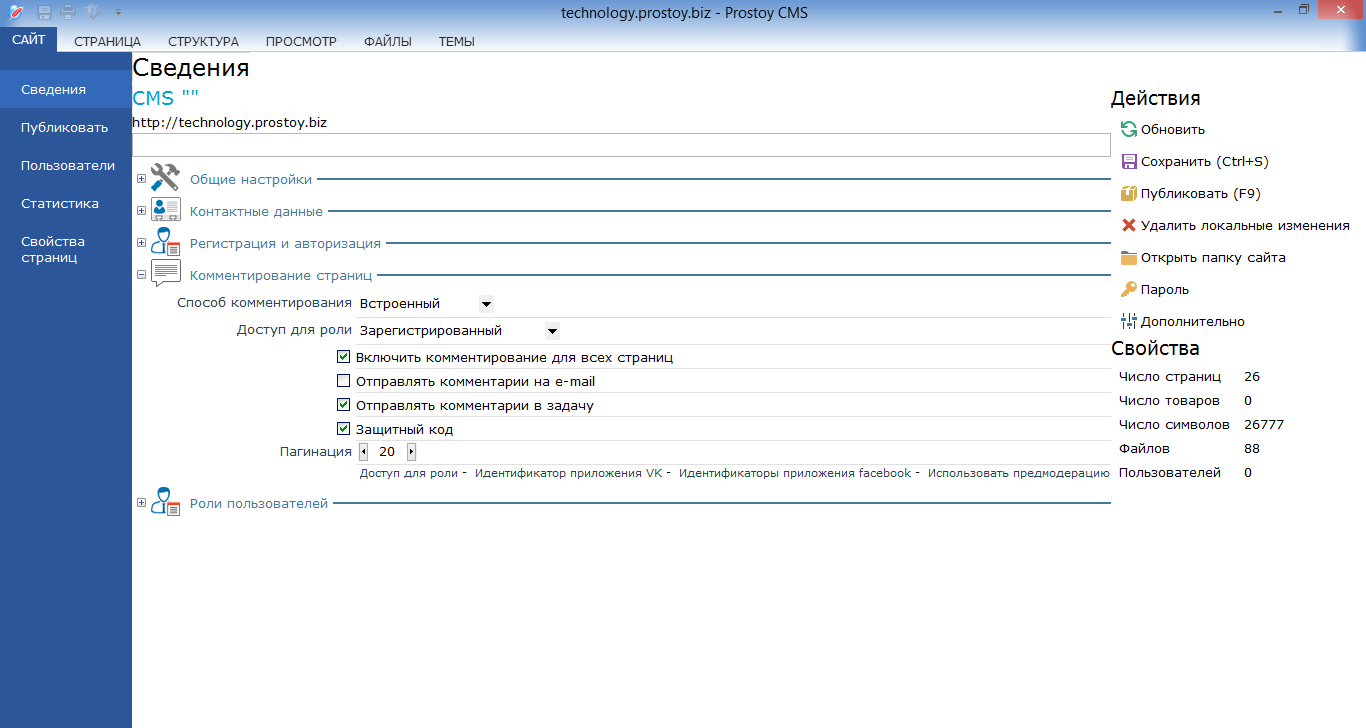The height and width of the screenshot is (728, 1366).
Task: Switch to the ТЕМЫ tab
Action: [x=456, y=41]
